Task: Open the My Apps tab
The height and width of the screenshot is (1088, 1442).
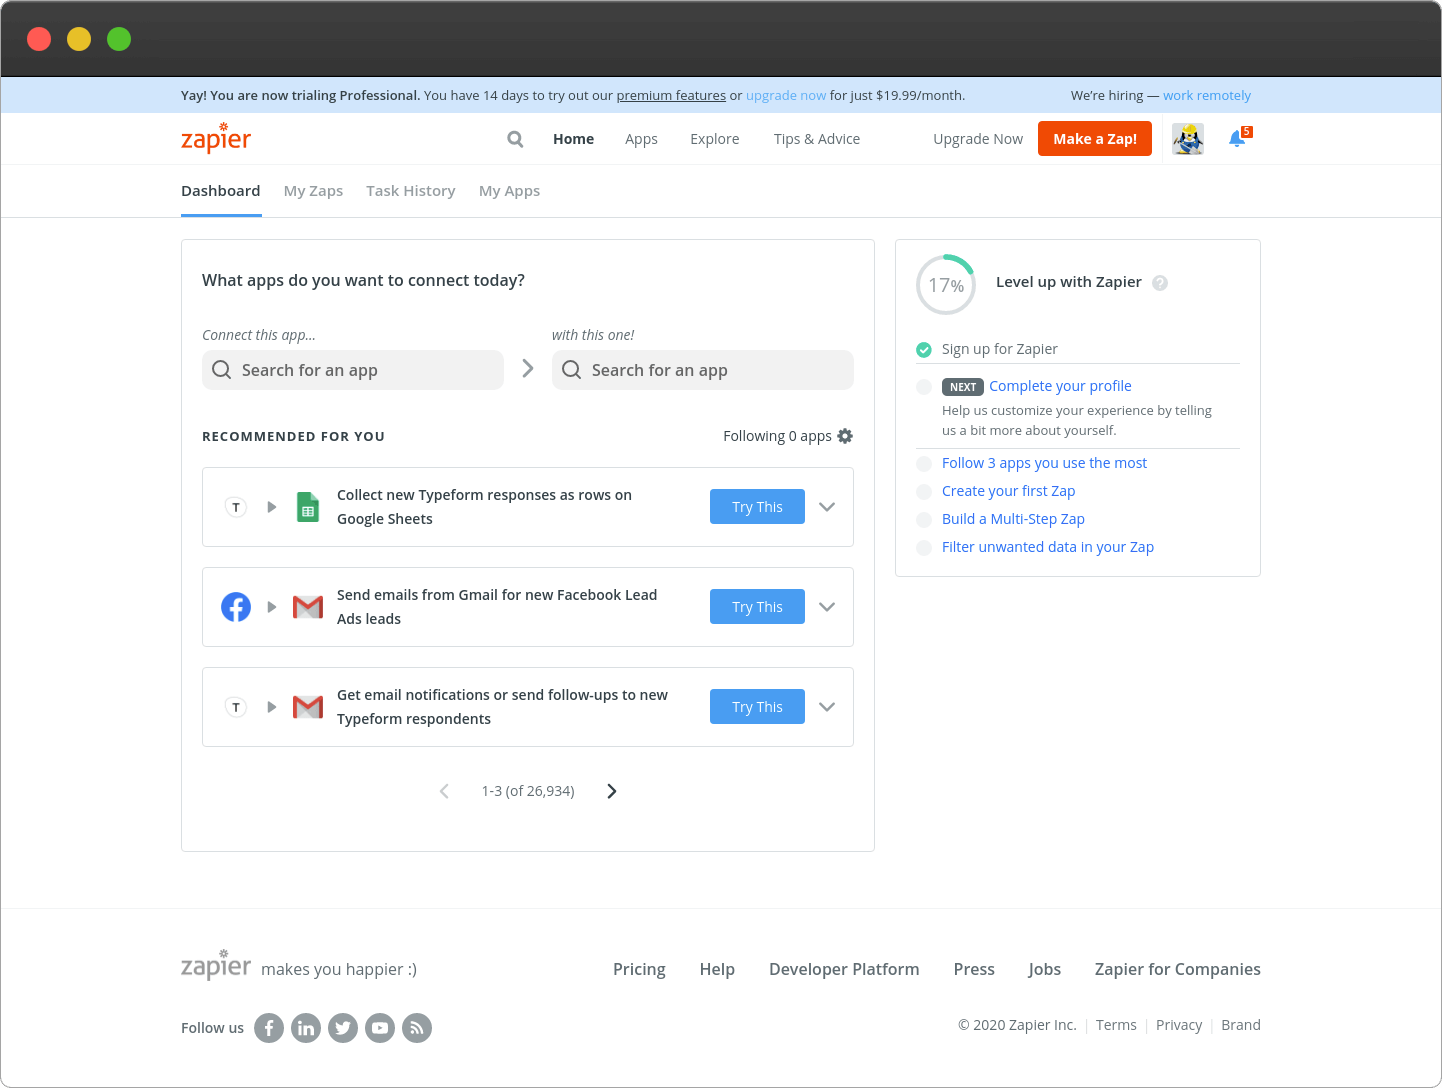Action: coord(509,191)
